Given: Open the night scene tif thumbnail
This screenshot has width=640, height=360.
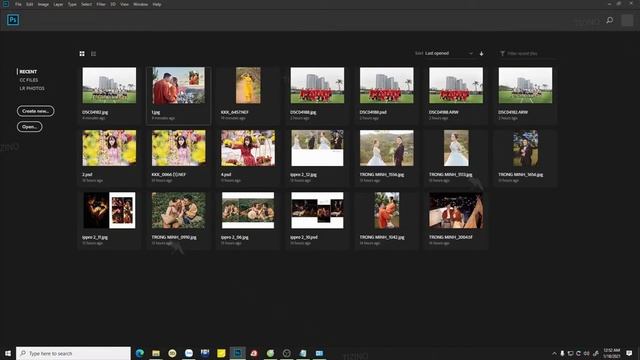Looking at the screenshot, I should point(456,210).
